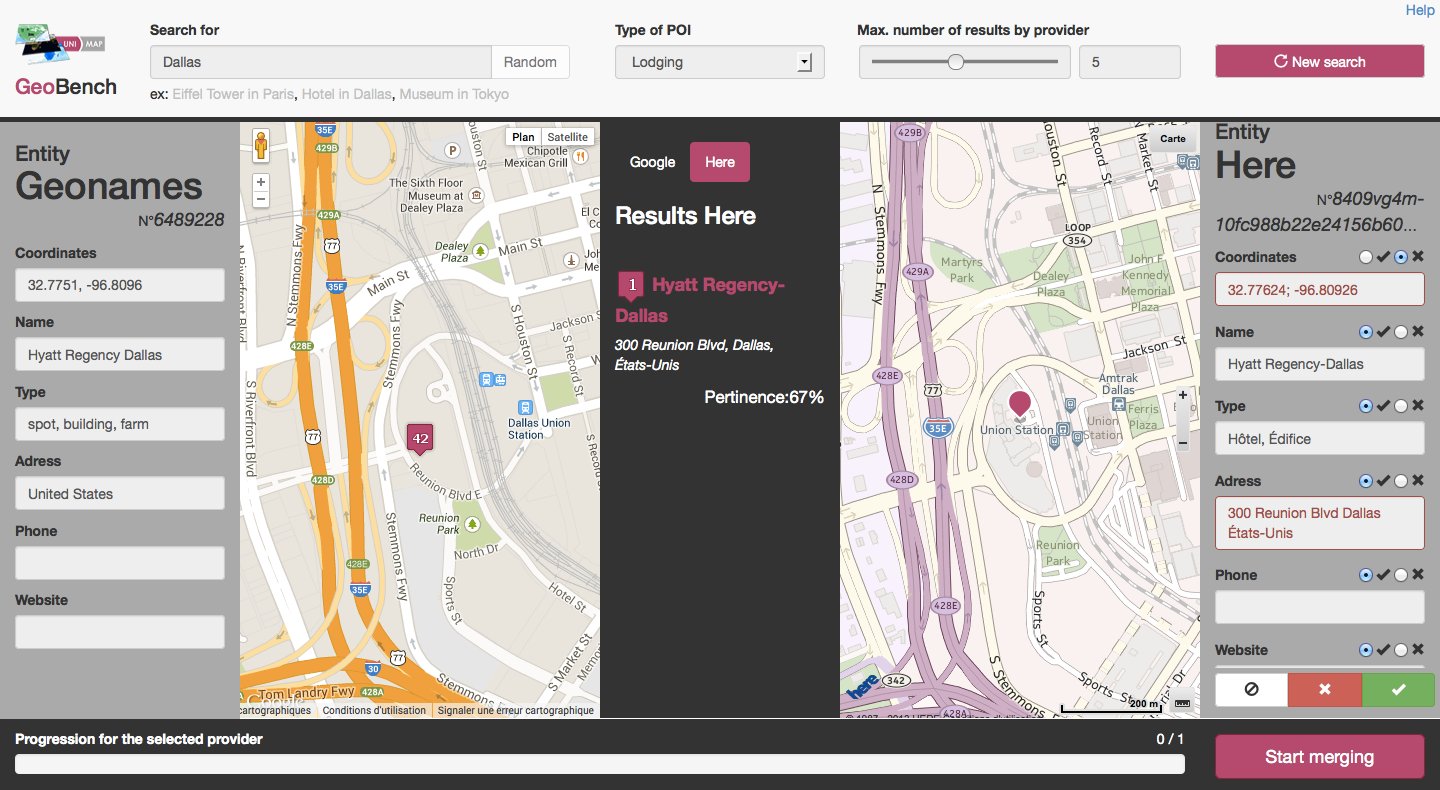Image resolution: width=1440 pixels, height=790 pixels.
Task: Select the accept radio for Name
Action: [1366, 332]
